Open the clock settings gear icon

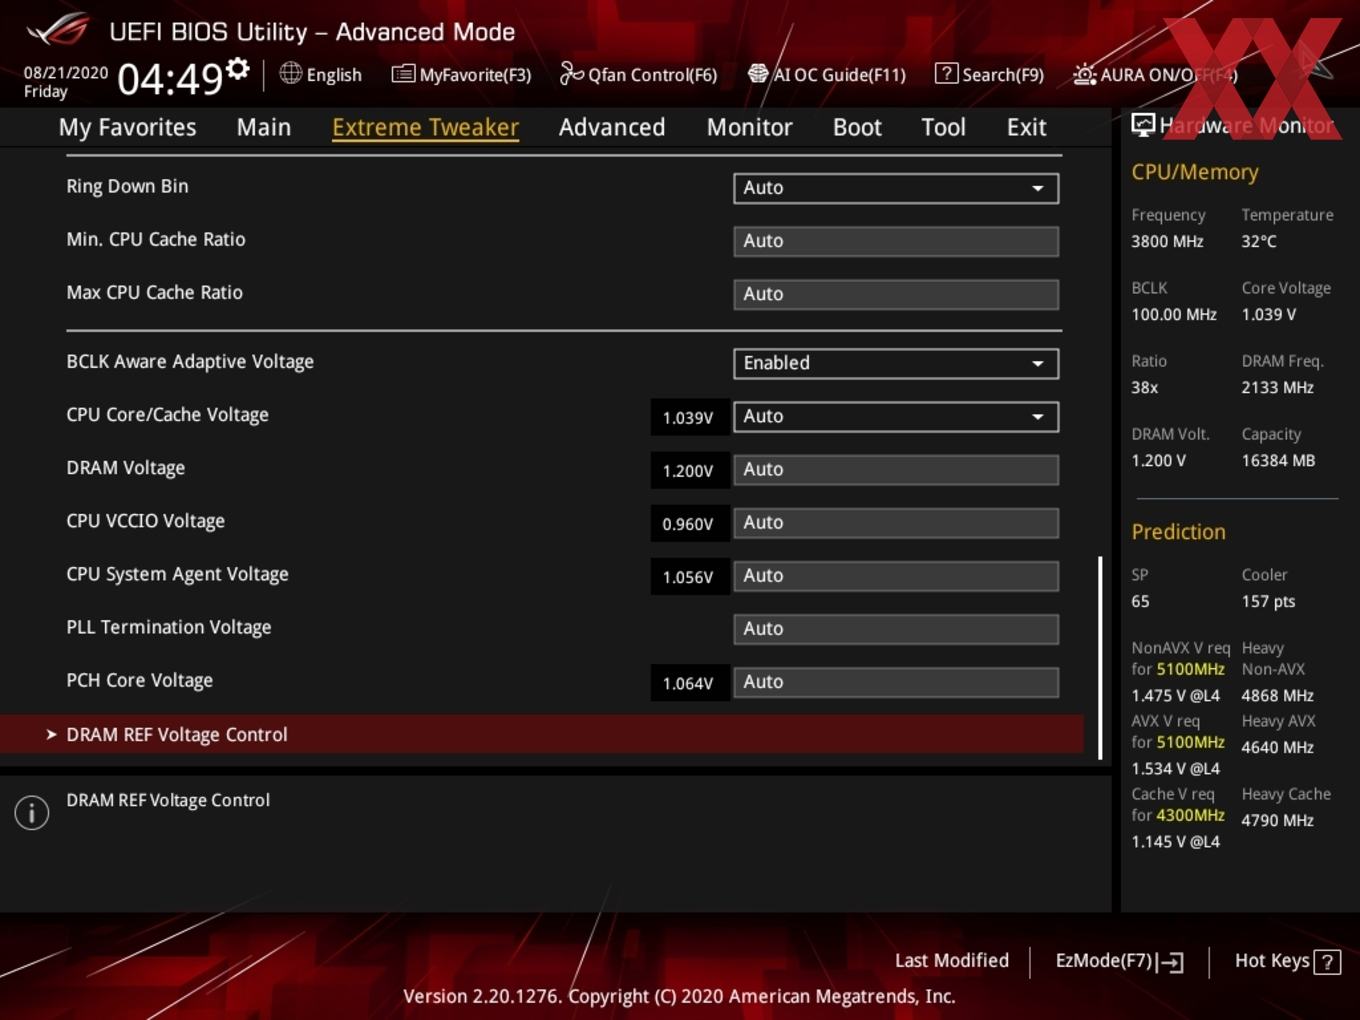pyautogui.click(x=238, y=69)
